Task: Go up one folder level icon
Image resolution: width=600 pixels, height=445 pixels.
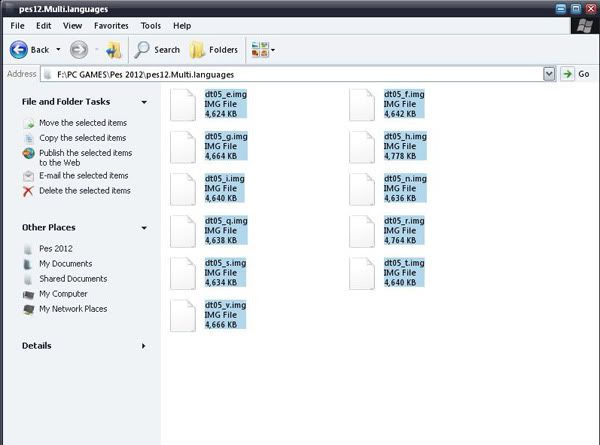Action: [114, 50]
